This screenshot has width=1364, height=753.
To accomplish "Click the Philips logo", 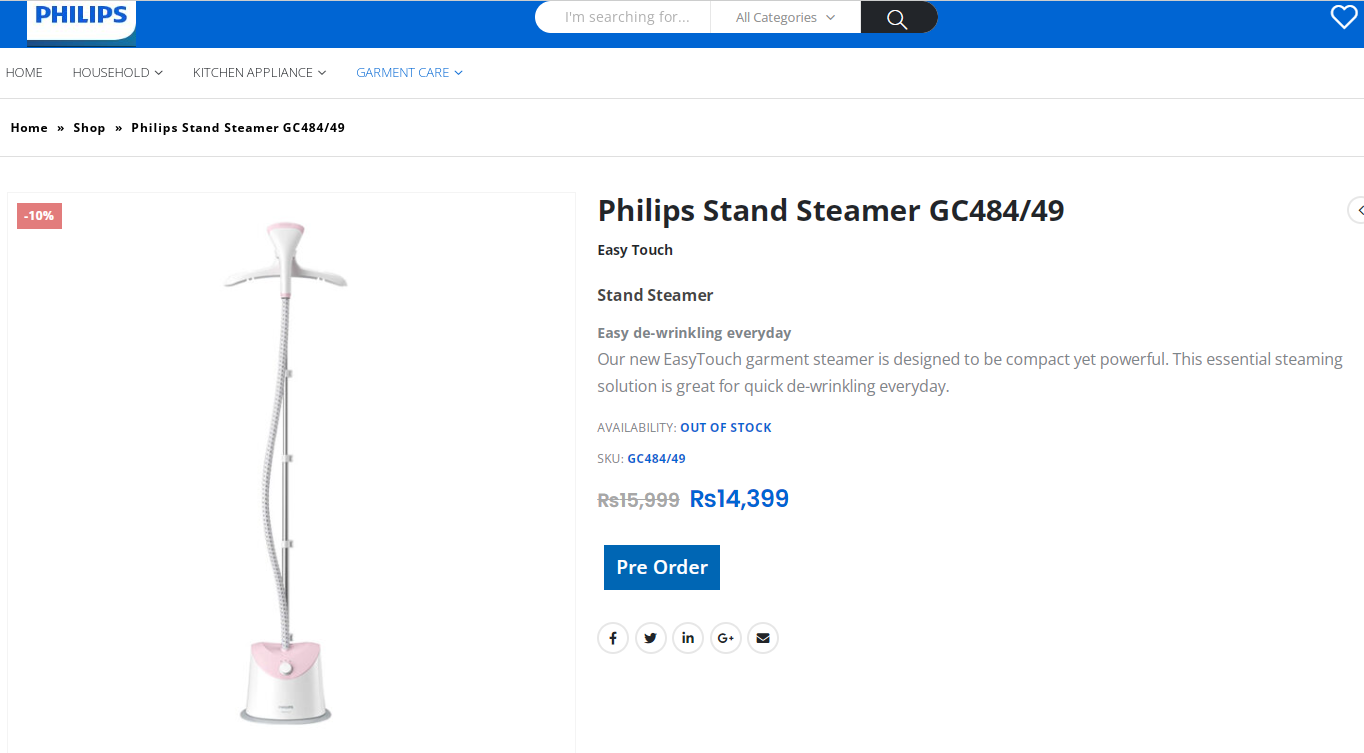I will pos(81,17).
